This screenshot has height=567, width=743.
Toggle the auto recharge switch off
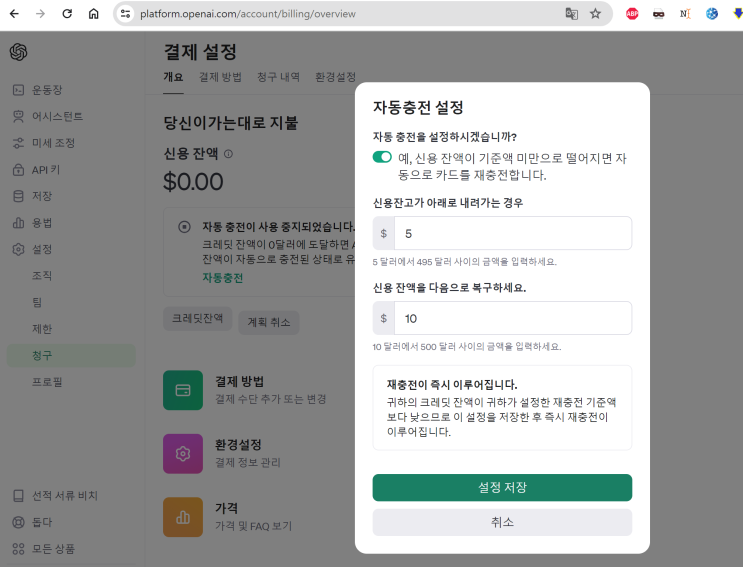[382, 157]
